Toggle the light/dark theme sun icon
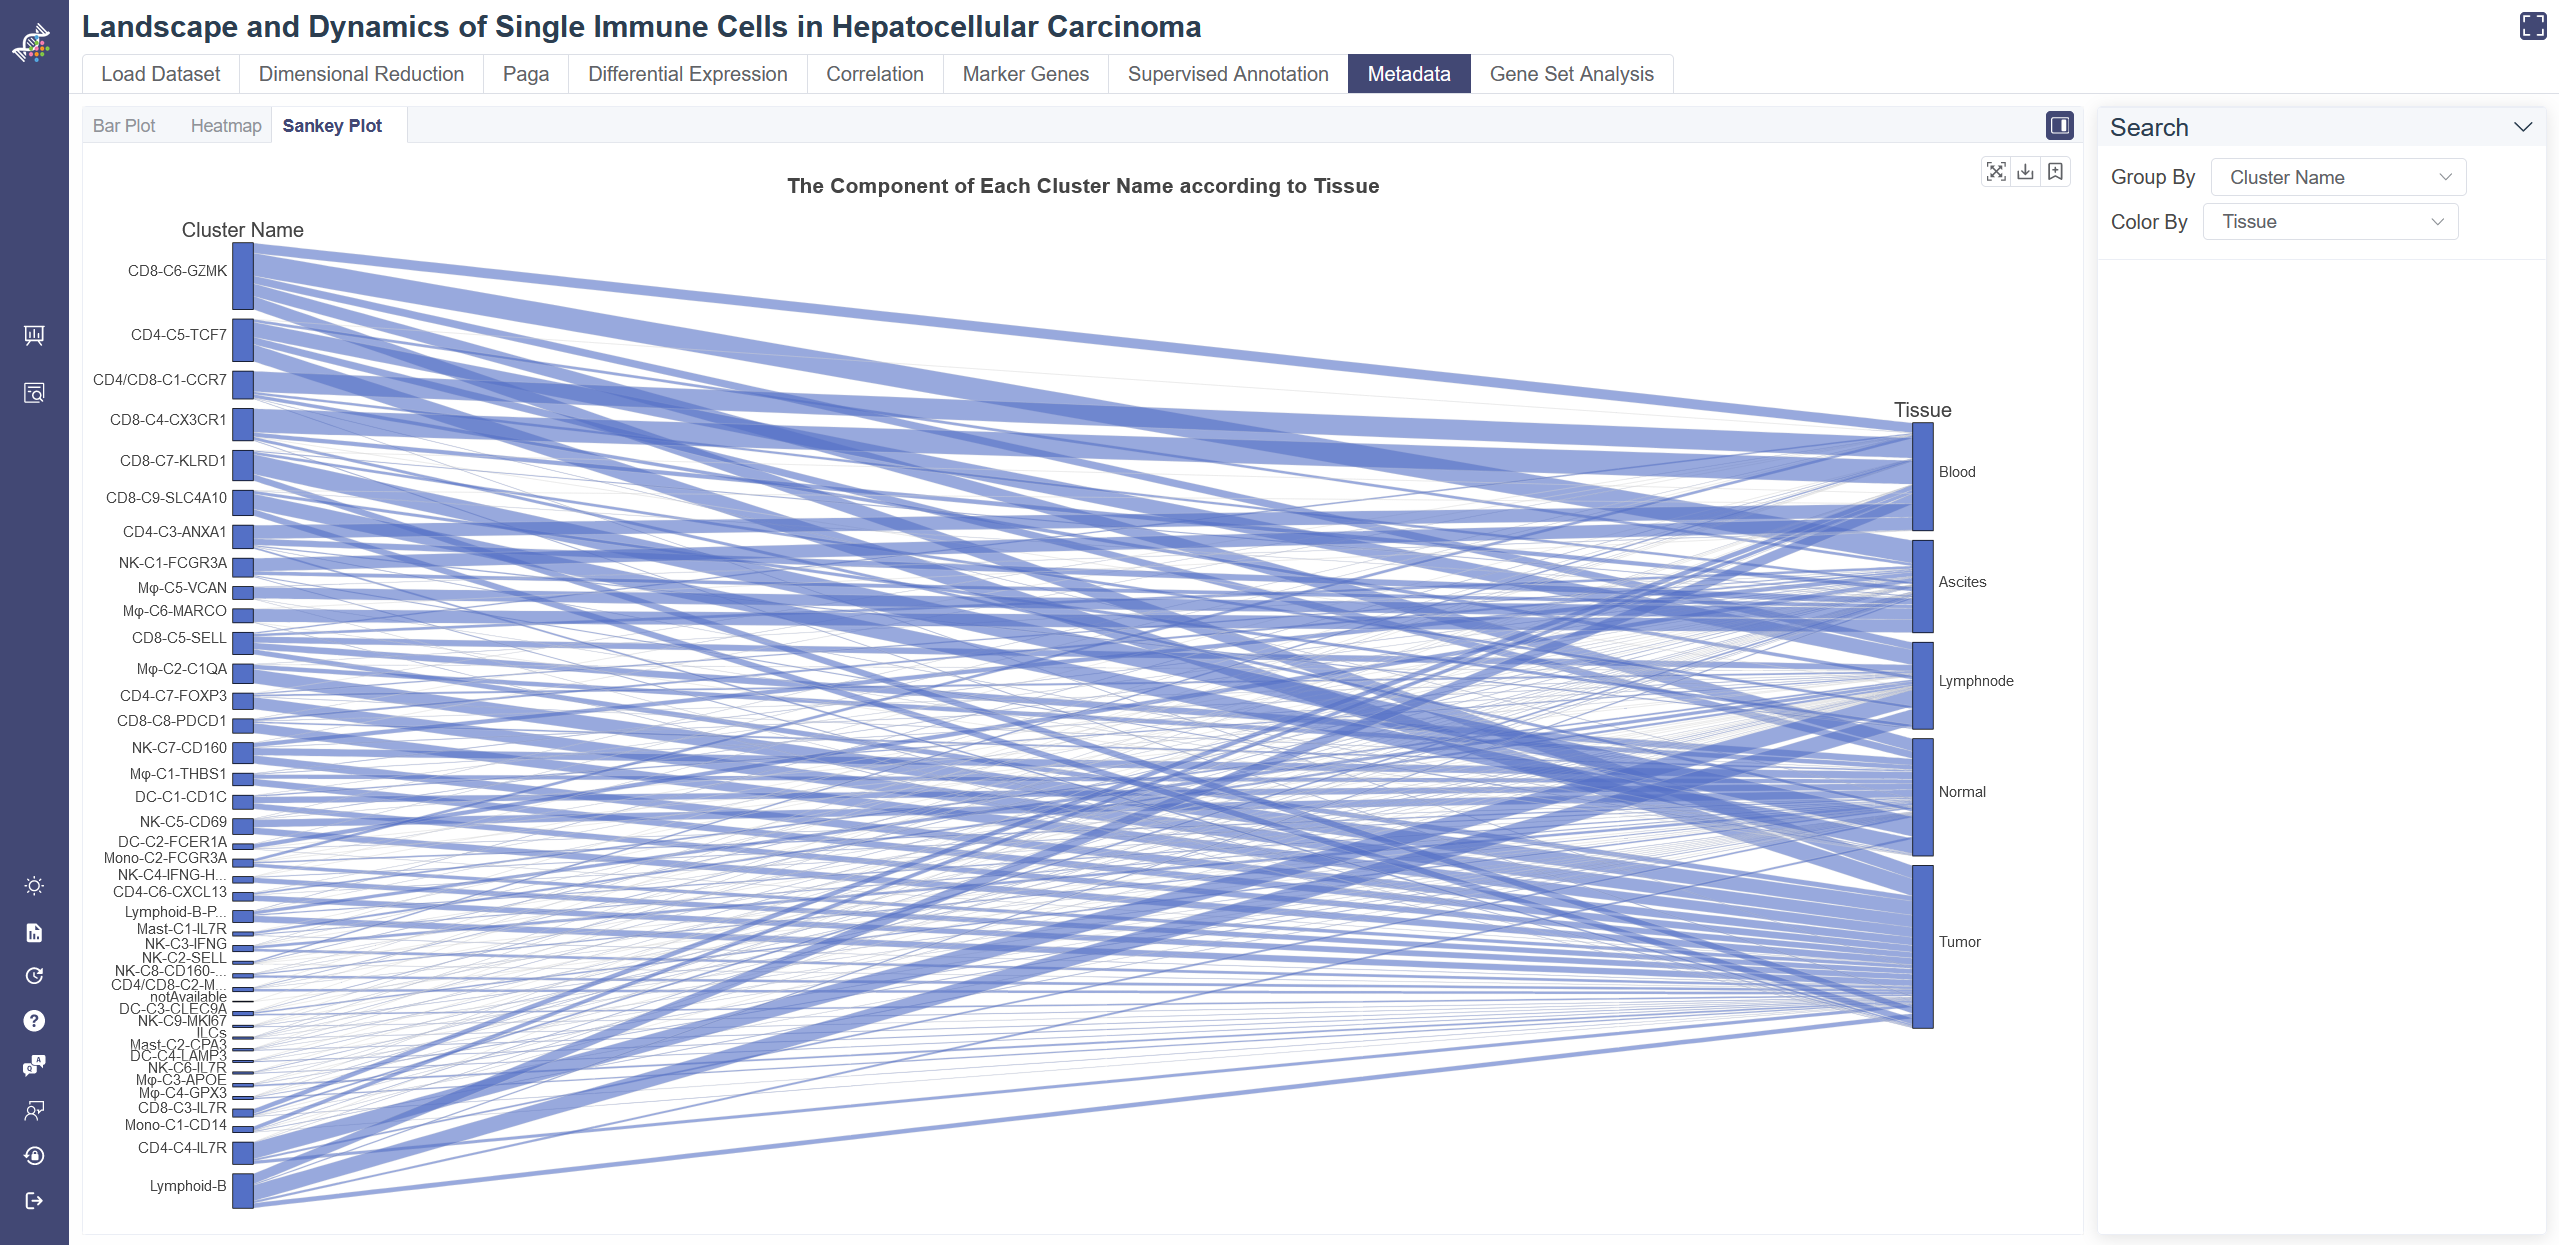This screenshot has width=2559, height=1245. [34, 886]
